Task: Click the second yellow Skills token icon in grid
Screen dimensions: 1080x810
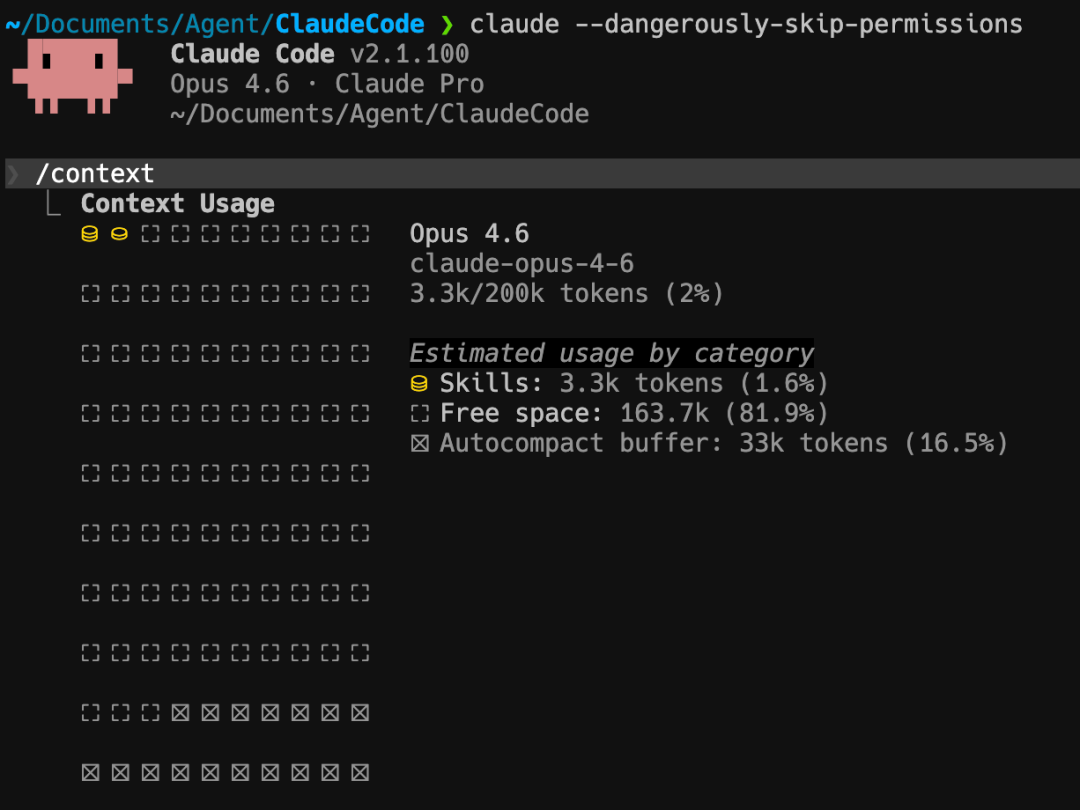Action: point(120,234)
